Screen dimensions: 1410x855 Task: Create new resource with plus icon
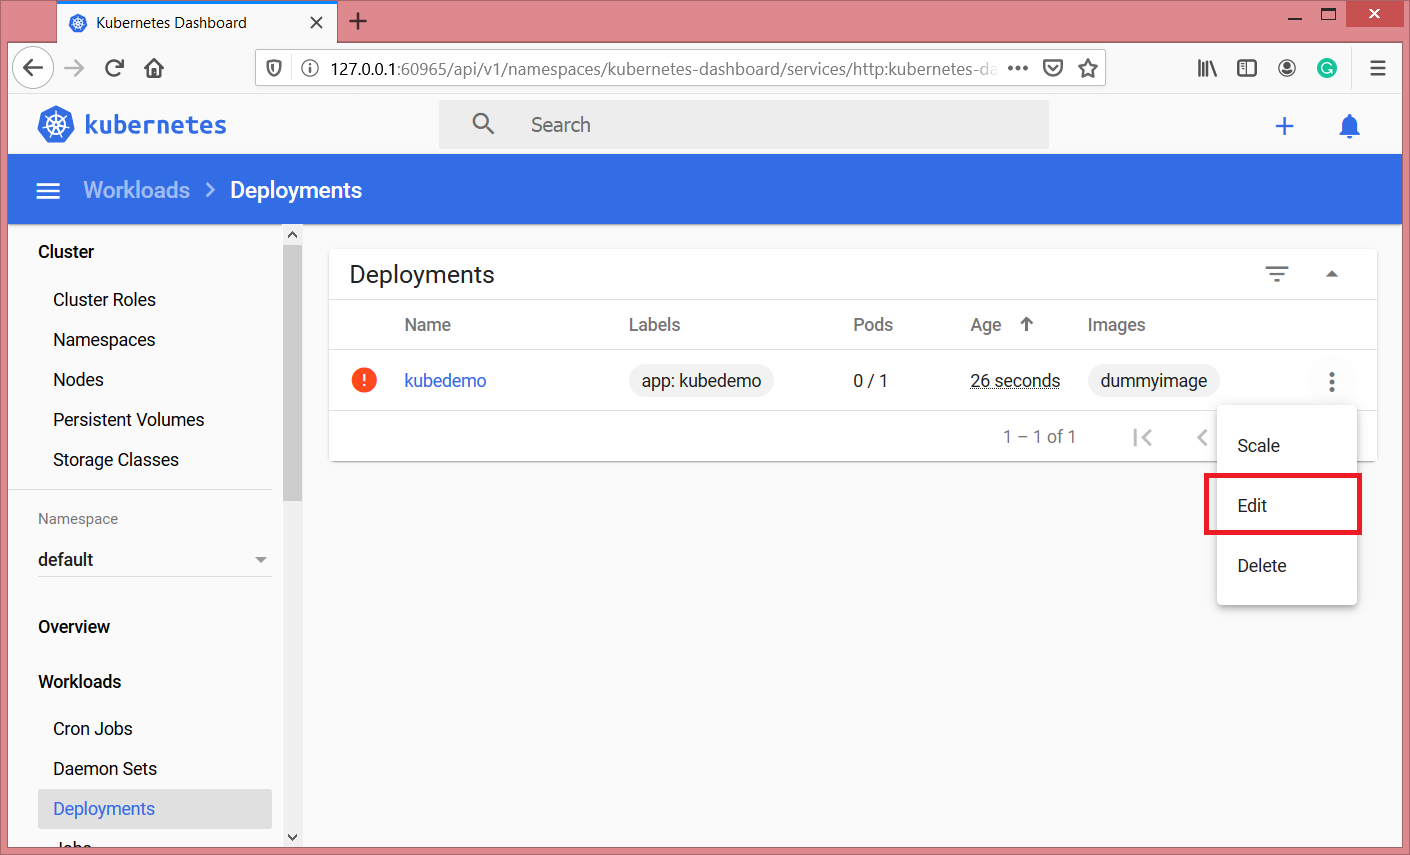[1285, 126]
